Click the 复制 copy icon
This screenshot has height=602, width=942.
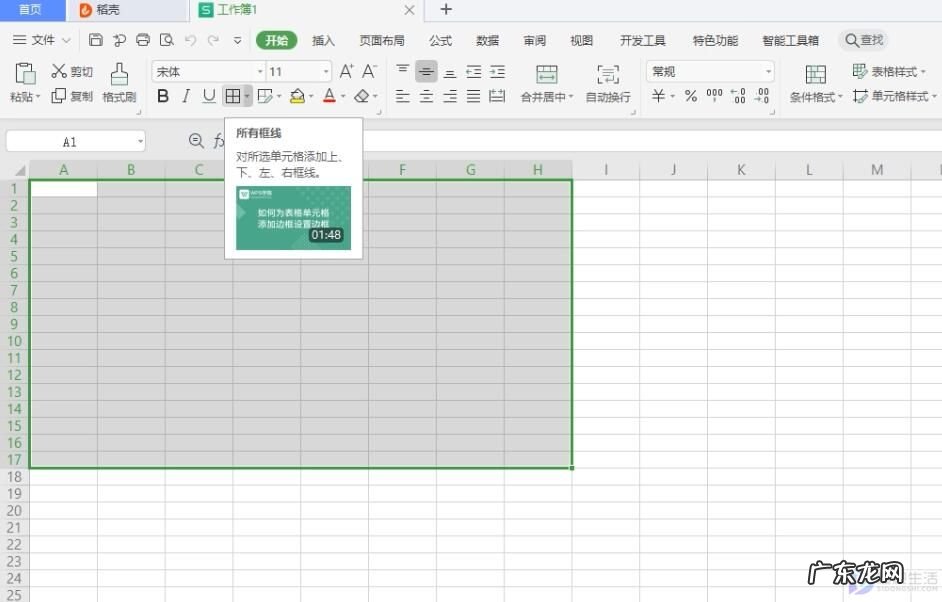click(x=68, y=97)
